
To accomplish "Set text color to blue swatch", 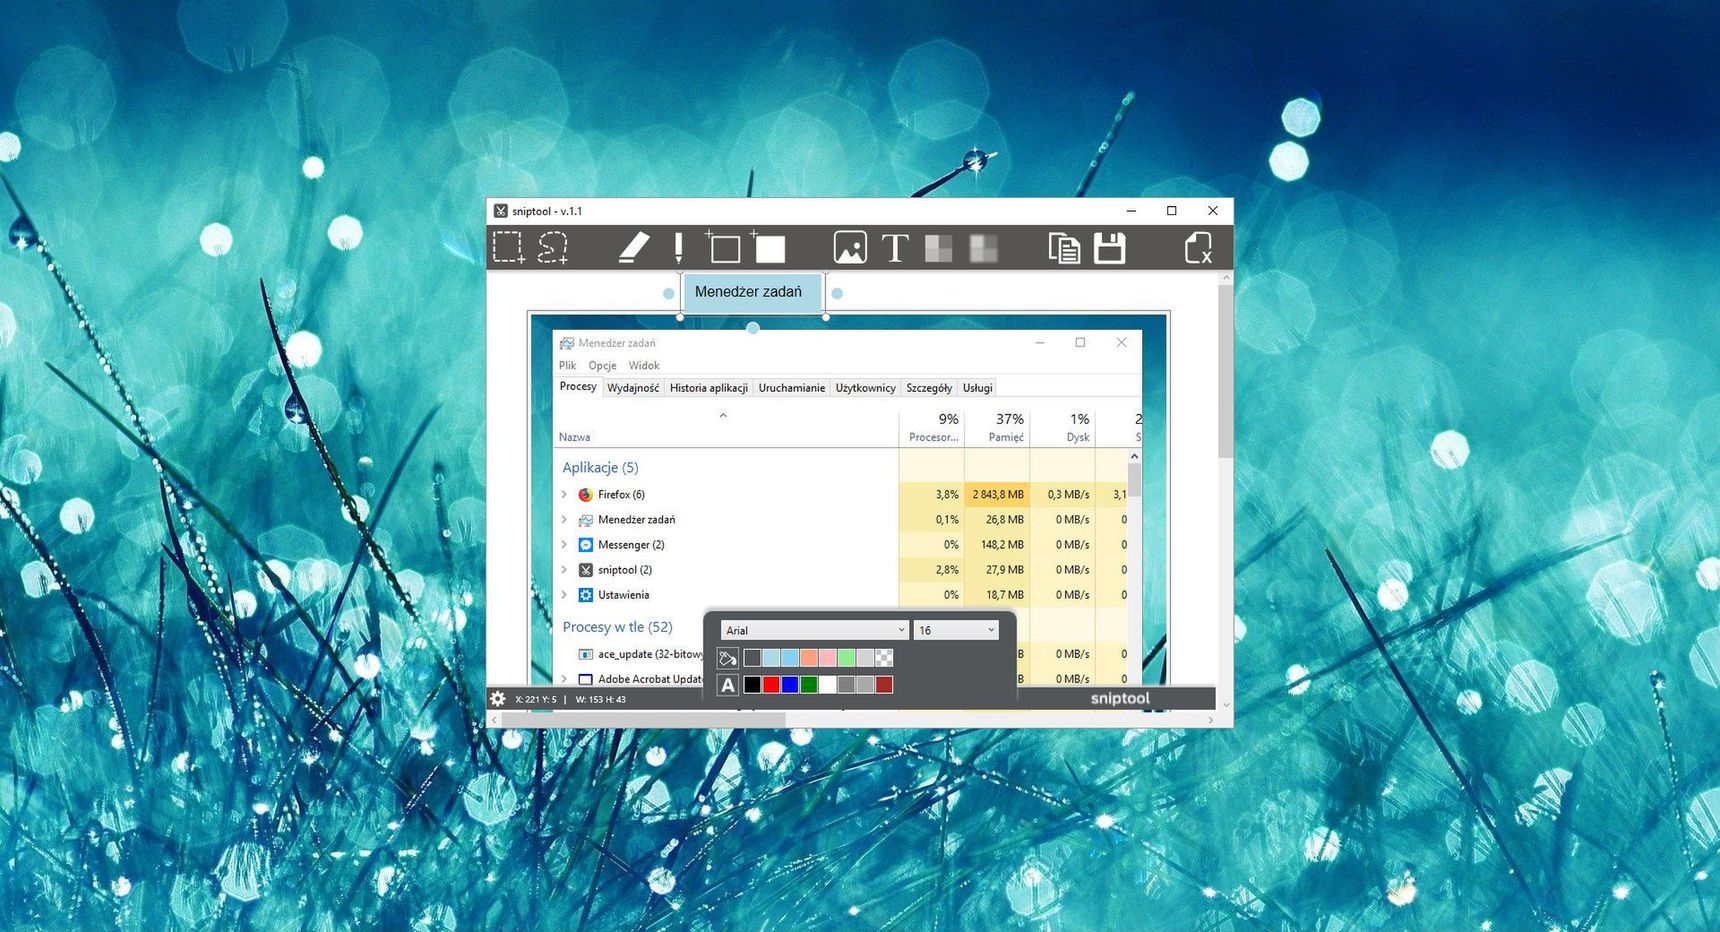I will 790,685.
